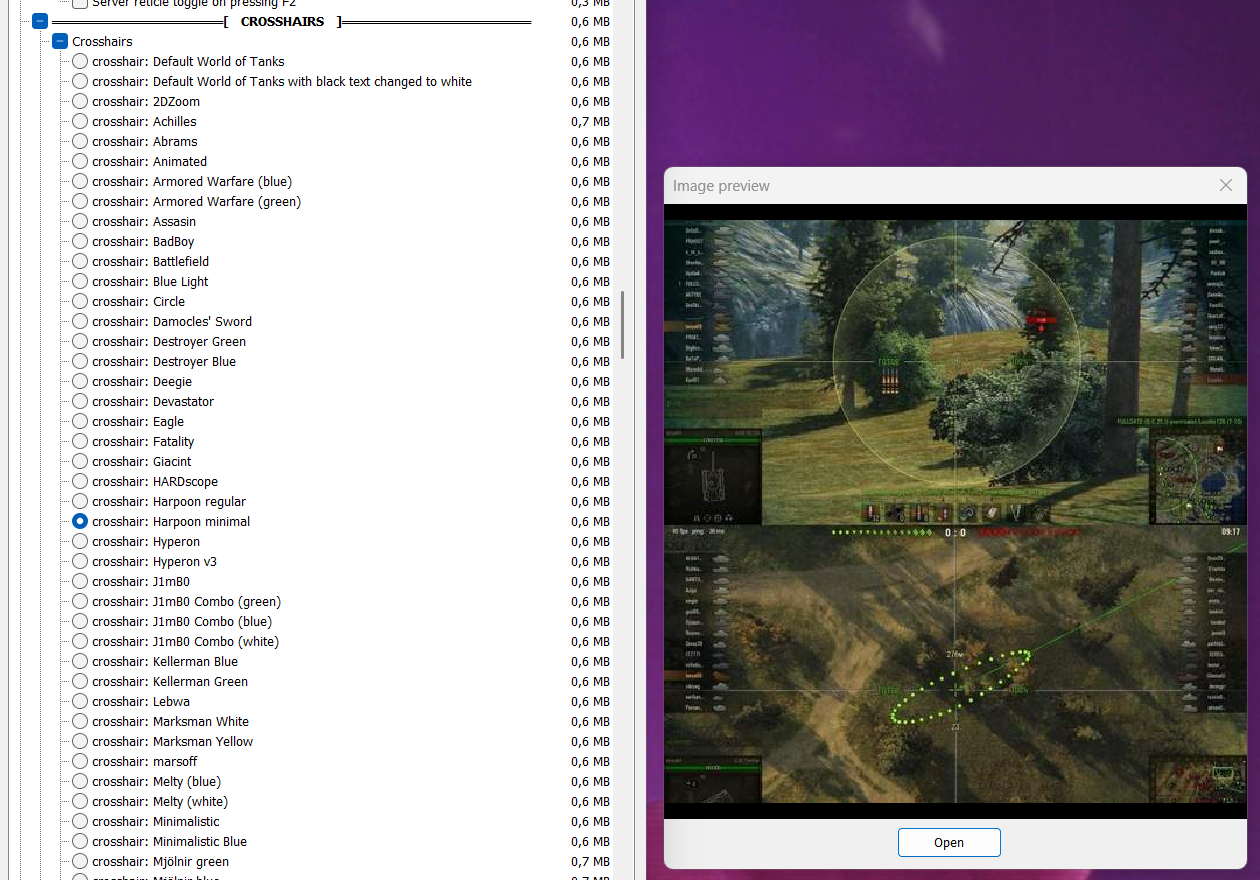Select crosshair: Destroyer Green
The image size is (1260, 880).
[x=80, y=341]
